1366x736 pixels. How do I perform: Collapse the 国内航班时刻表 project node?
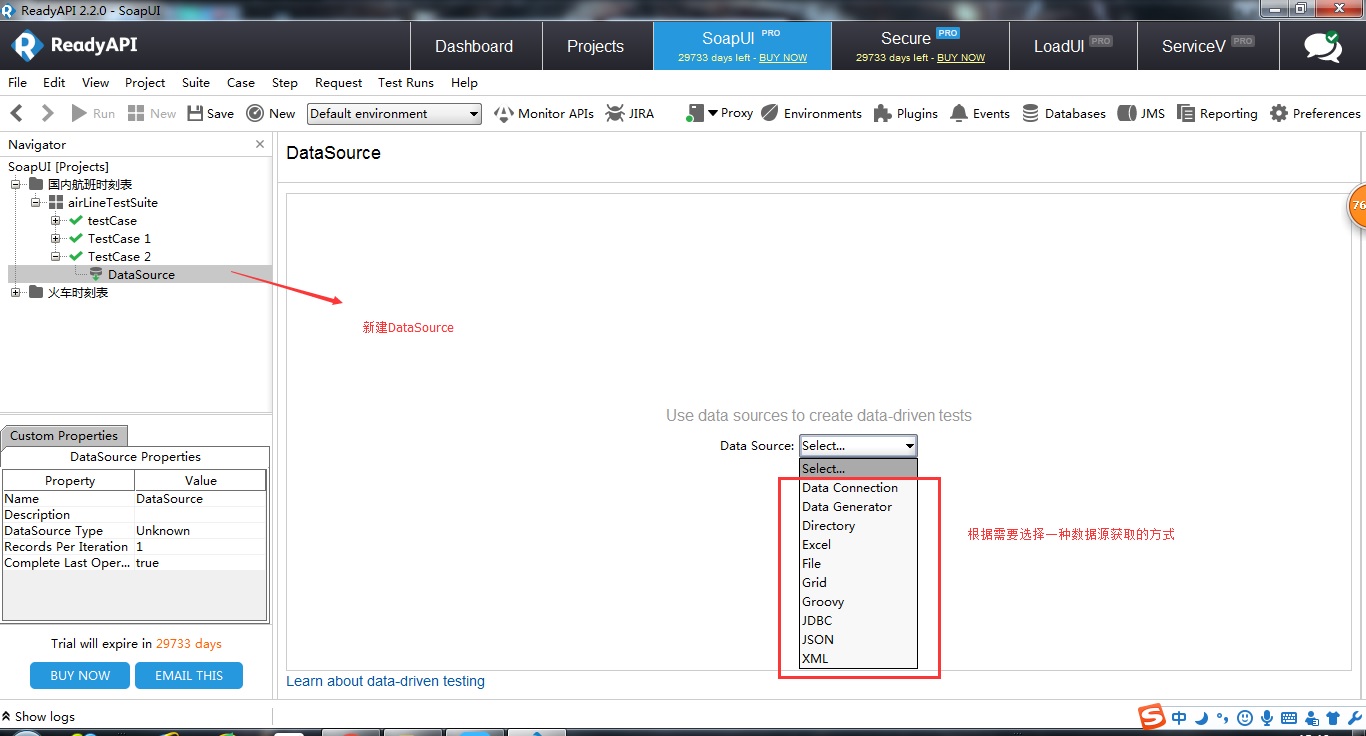(16, 184)
